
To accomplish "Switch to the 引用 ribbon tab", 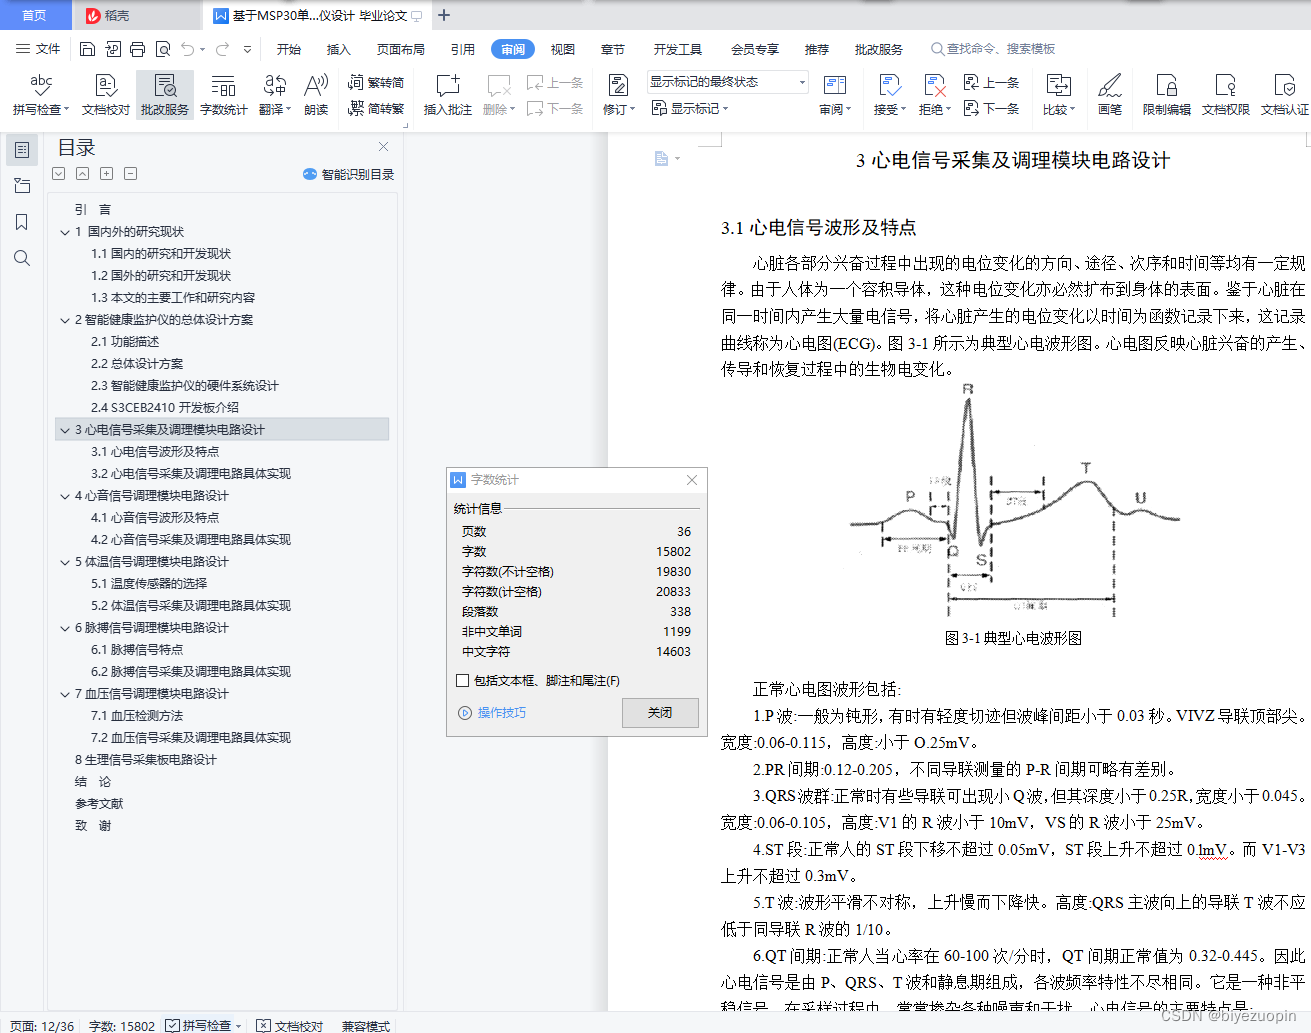I will click(x=463, y=49).
